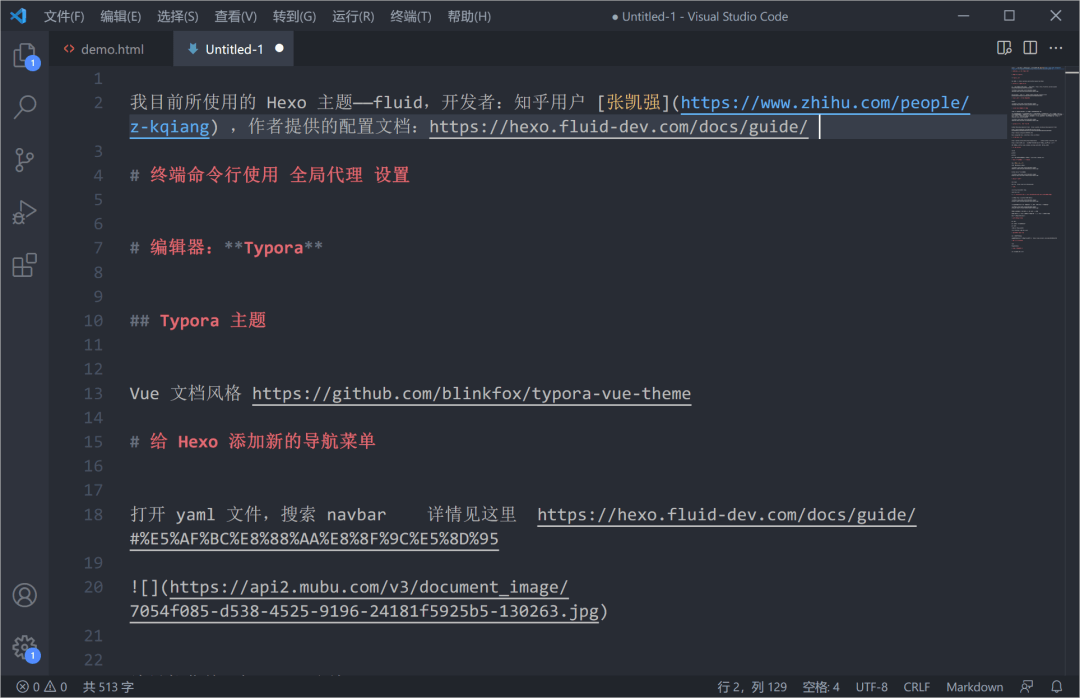The image size is (1080, 698).
Task: Open the Search view
Action: coord(25,107)
